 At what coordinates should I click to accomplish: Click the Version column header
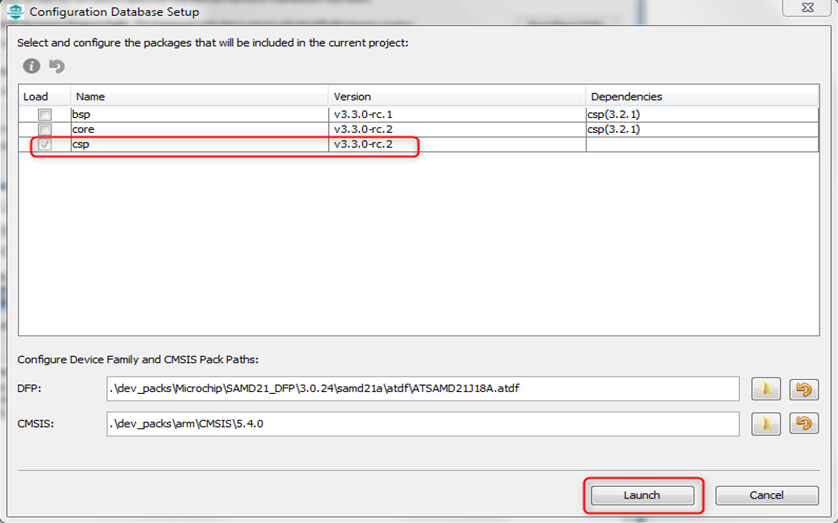click(456, 97)
